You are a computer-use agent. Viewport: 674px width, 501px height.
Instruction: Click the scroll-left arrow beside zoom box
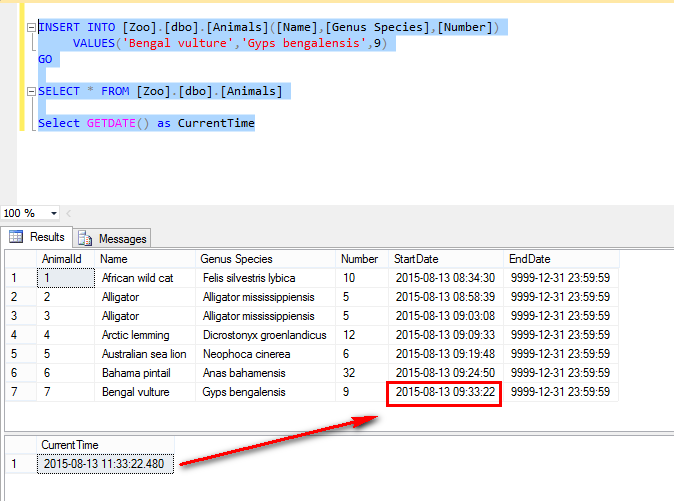(69, 213)
